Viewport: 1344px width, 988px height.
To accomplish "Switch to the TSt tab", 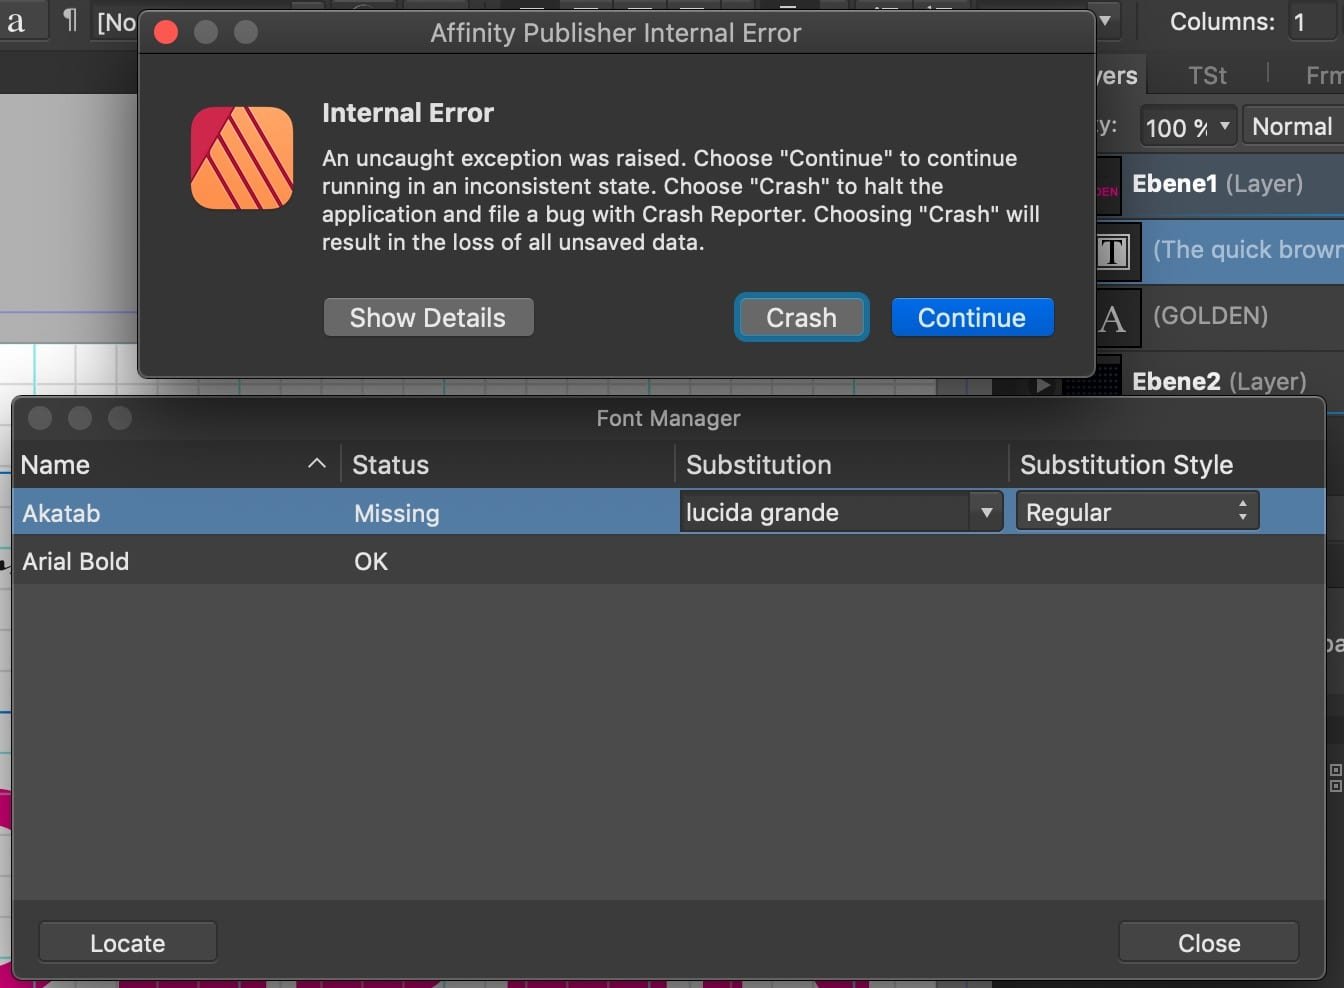I will click(x=1206, y=74).
